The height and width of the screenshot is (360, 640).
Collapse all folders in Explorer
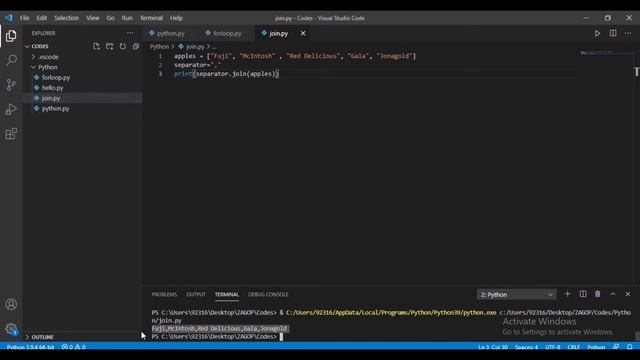[x=136, y=46]
